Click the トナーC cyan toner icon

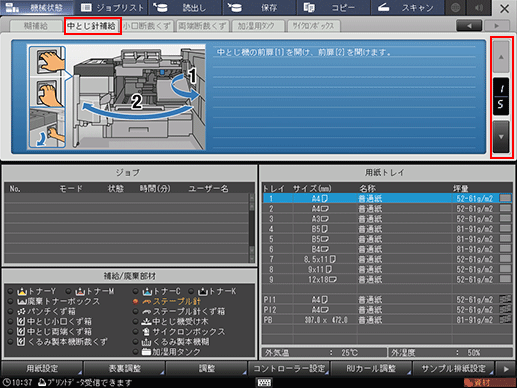point(147,292)
